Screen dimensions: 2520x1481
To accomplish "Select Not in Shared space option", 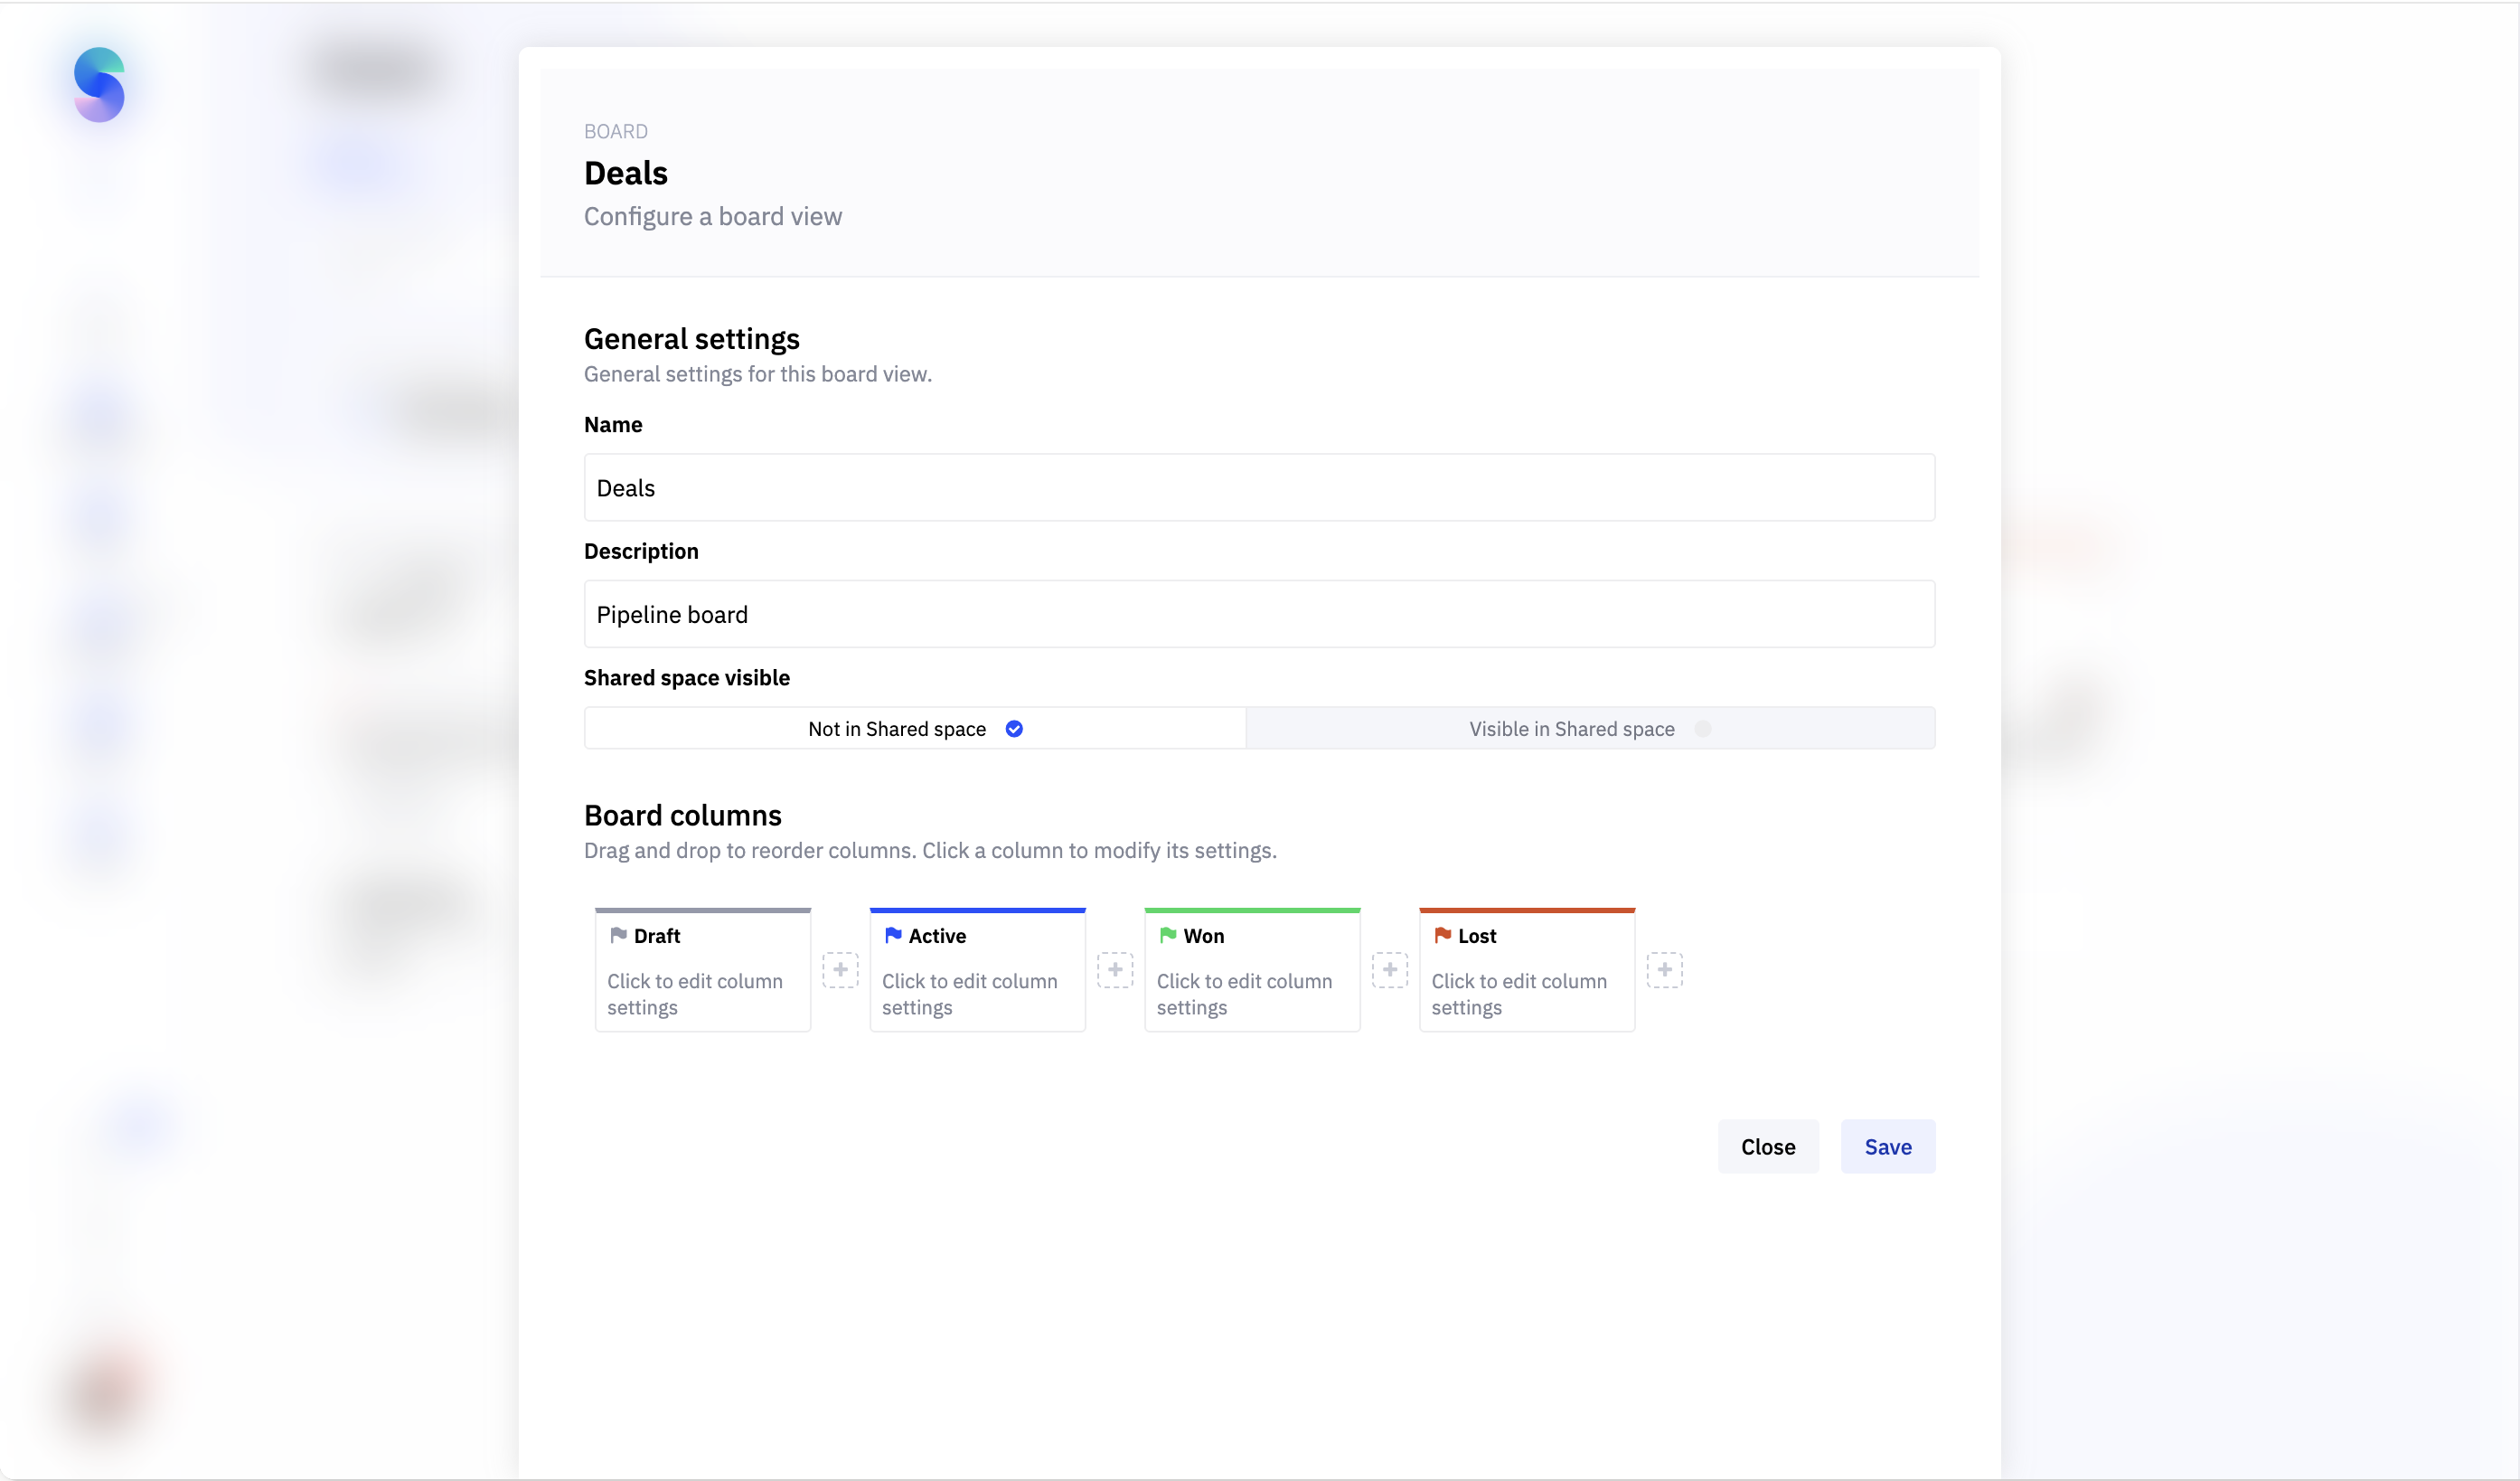I will click(915, 729).
